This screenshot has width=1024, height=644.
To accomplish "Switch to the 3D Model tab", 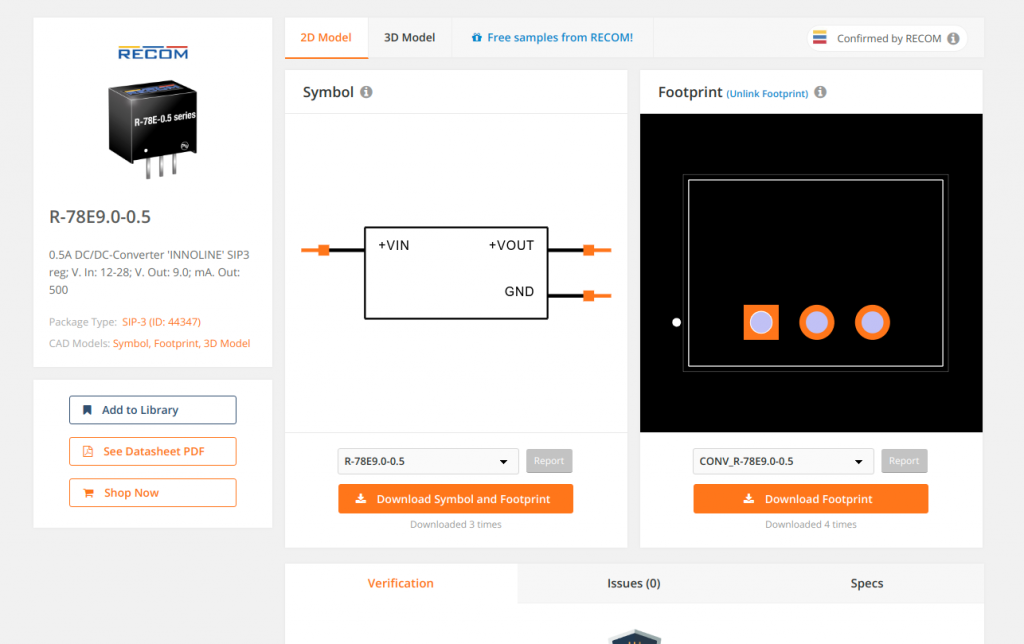I will coord(409,37).
